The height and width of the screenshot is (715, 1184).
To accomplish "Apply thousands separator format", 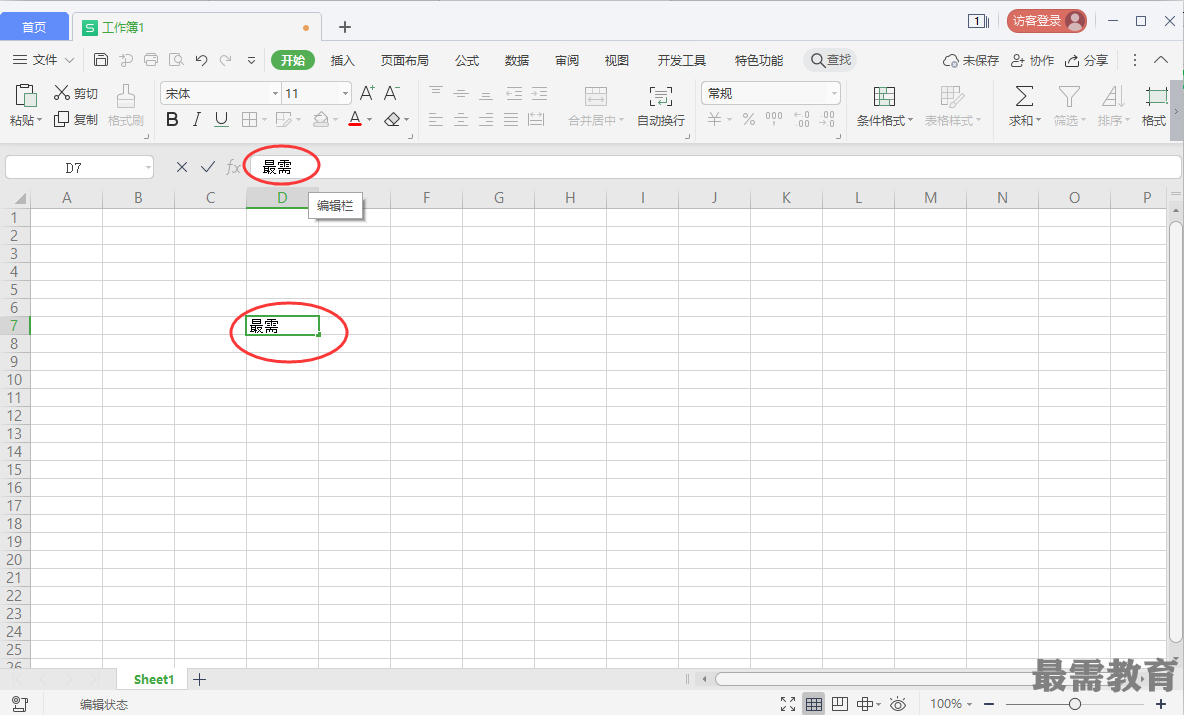I will pos(774,119).
